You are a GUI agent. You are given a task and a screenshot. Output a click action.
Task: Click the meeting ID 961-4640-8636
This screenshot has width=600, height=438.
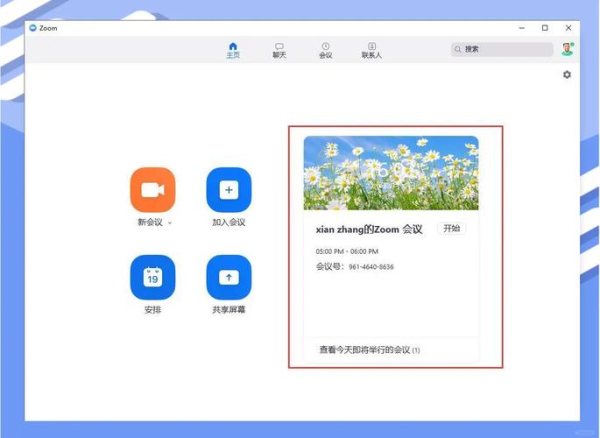pyautogui.click(x=371, y=267)
